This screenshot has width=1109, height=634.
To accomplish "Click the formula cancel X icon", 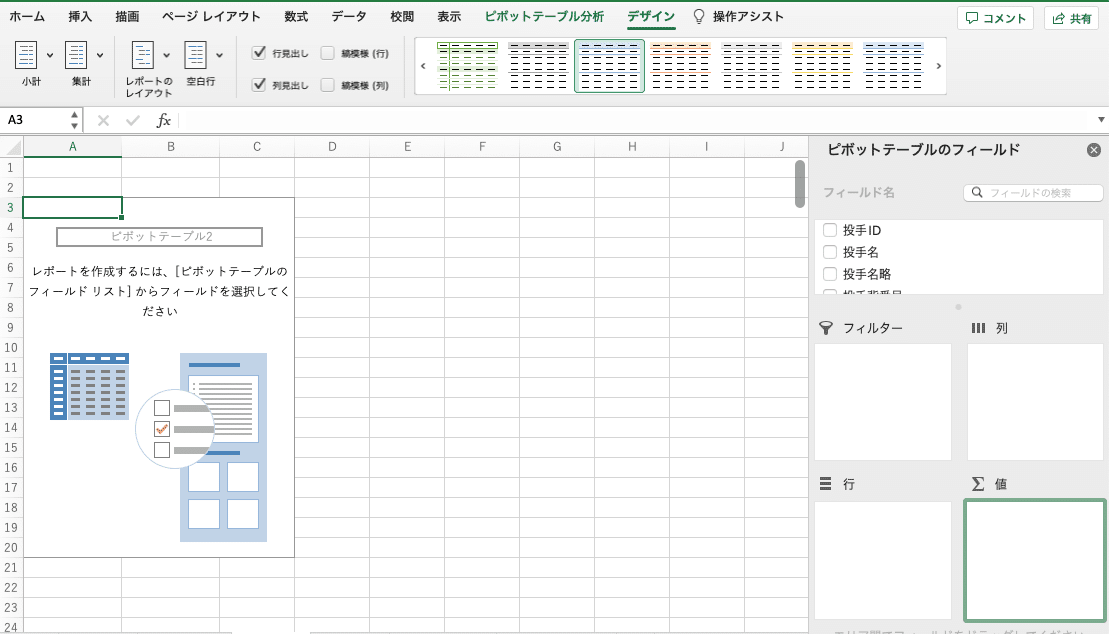I will pos(103,120).
